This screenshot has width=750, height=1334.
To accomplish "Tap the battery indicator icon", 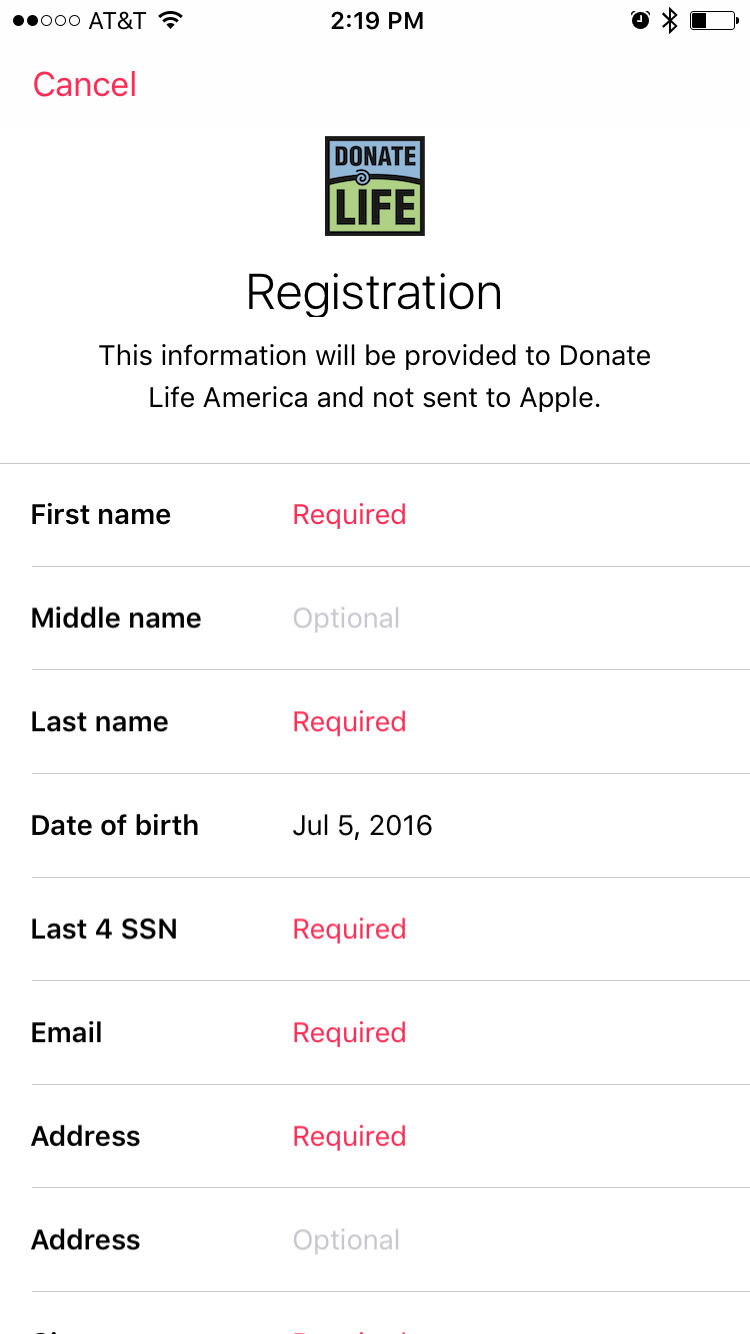I will click(713, 21).
